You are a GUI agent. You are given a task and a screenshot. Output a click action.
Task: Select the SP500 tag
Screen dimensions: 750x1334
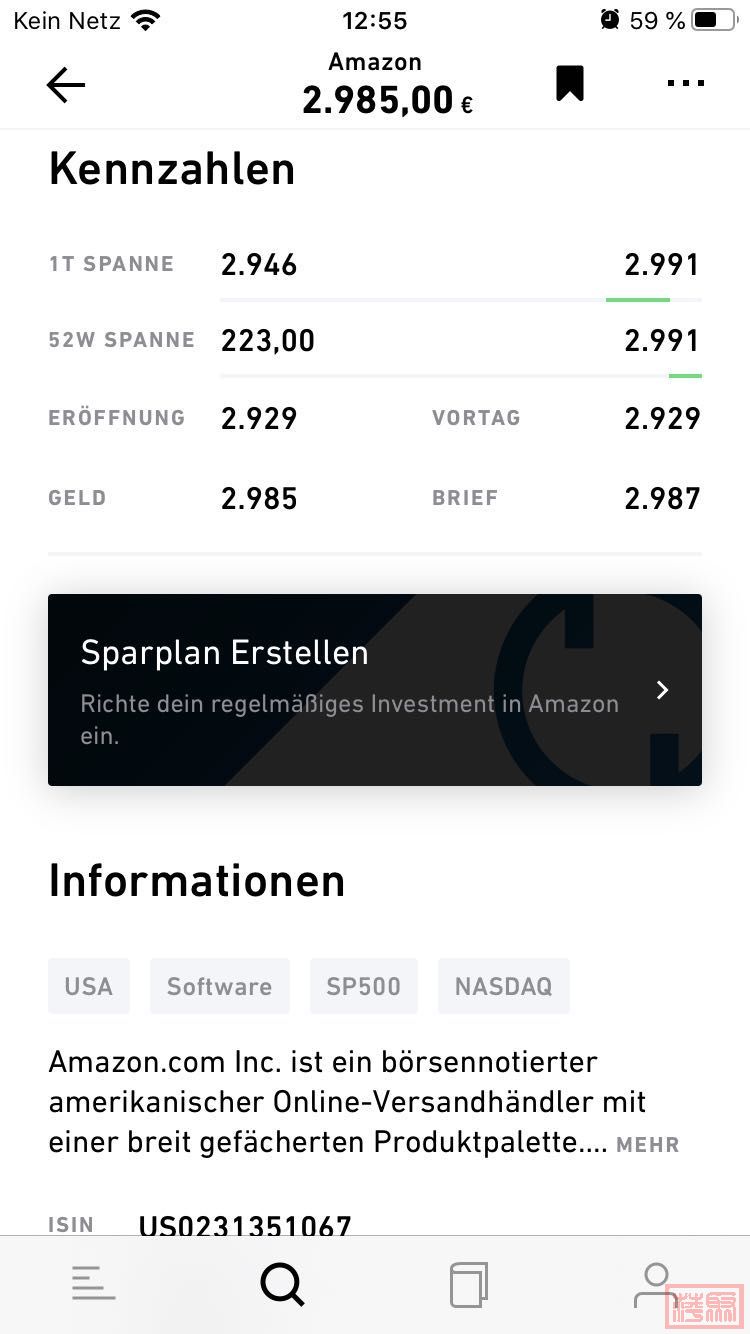[364, 986]
